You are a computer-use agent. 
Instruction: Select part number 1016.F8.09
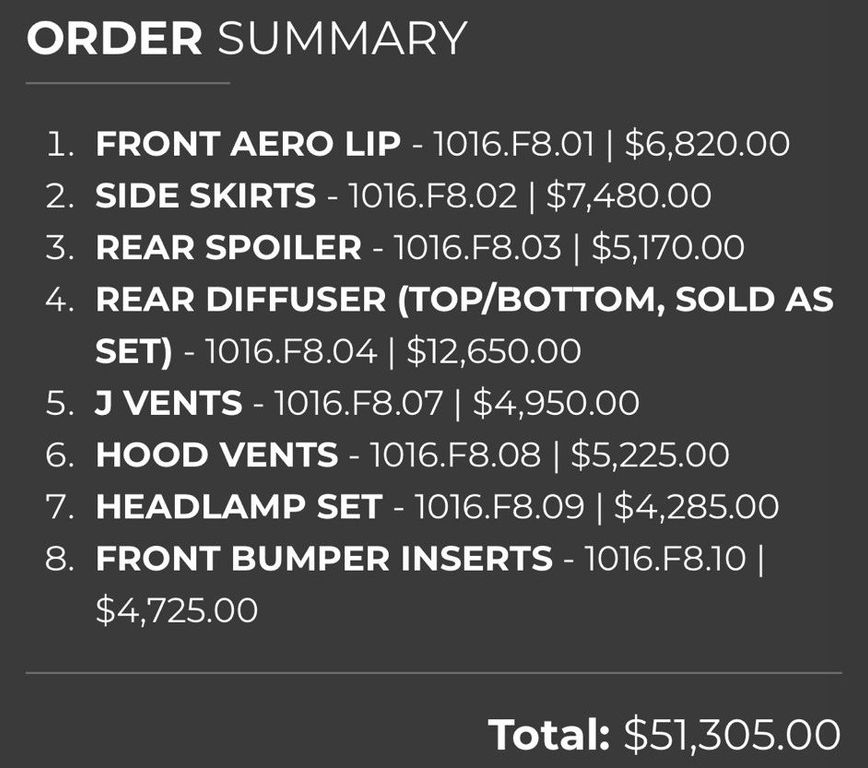[x=498, y=507]
